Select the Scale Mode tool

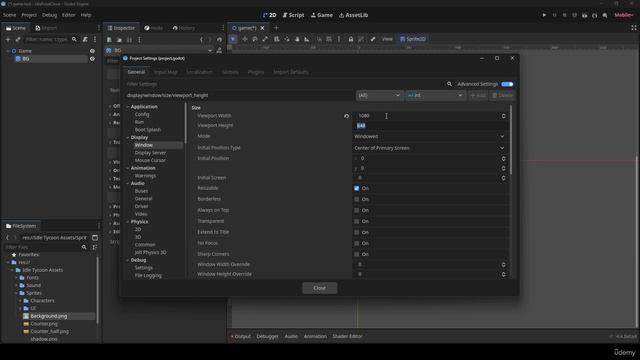pos(265,39)
